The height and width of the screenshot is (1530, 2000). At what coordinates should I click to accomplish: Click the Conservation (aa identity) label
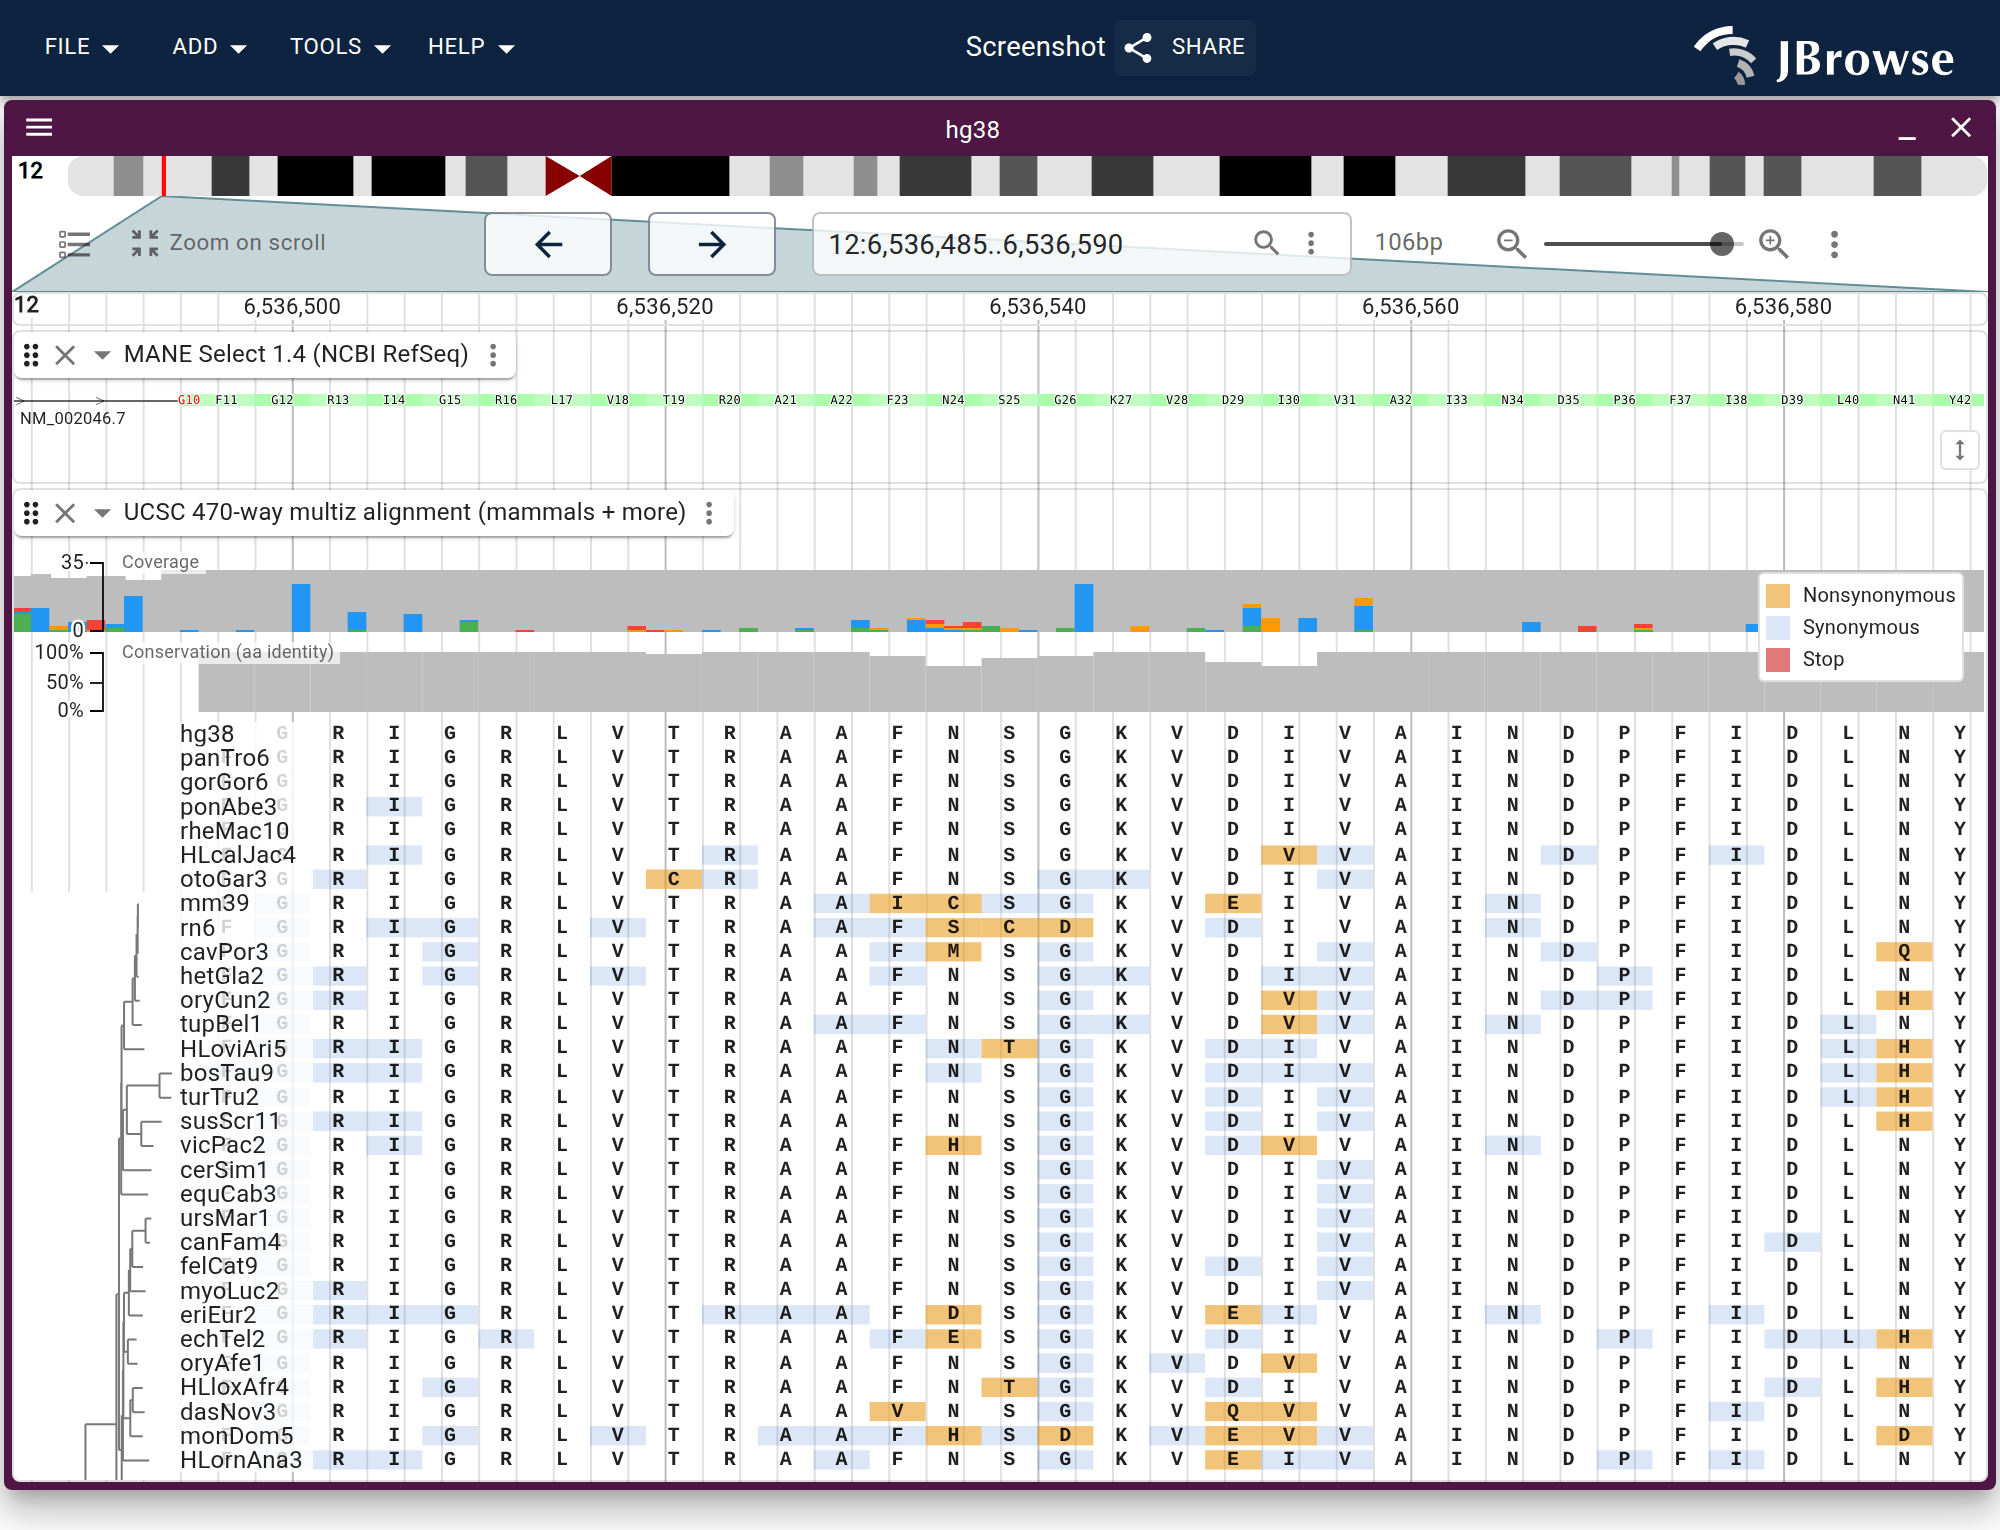[x=228, y=652]
